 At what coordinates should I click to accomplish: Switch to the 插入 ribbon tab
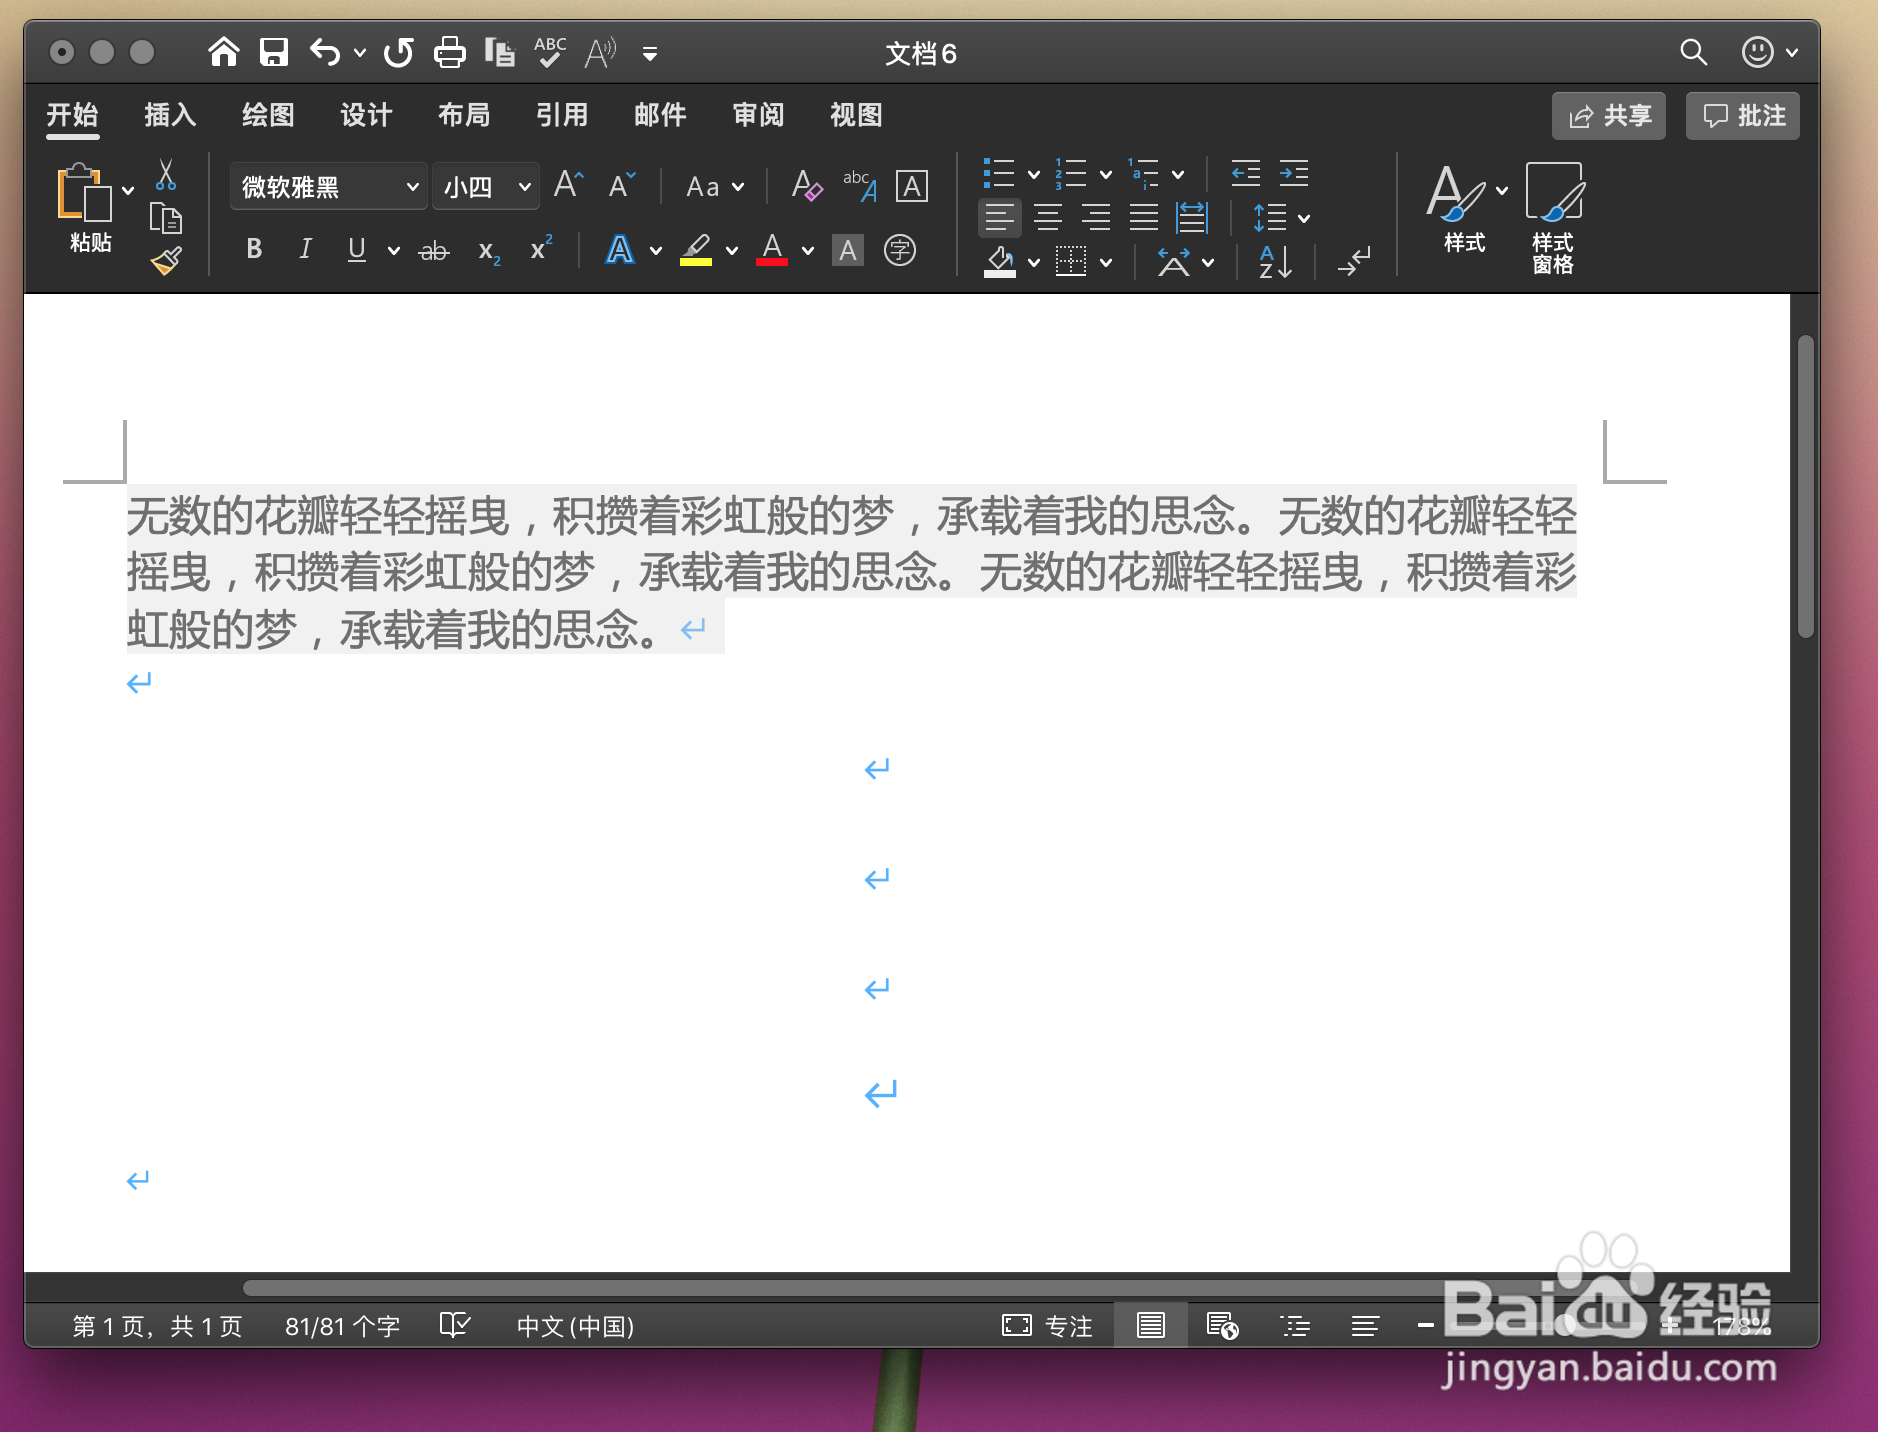(x=169, y=115)
